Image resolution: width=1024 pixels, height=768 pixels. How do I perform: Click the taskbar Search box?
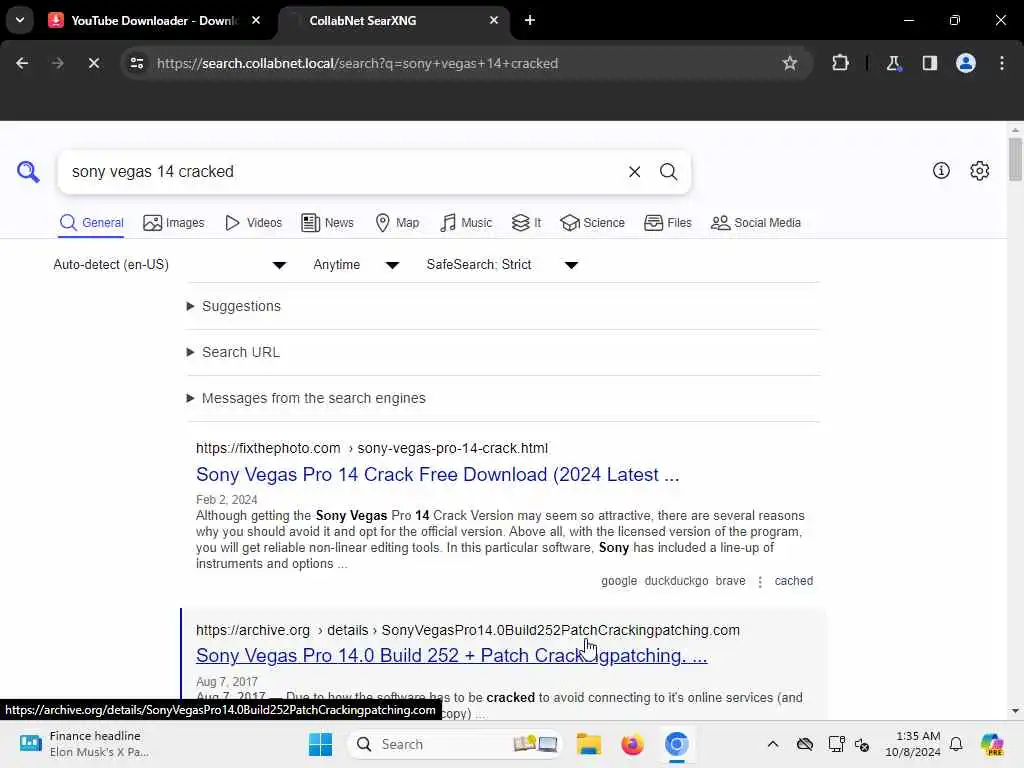(x=455, y=744)
